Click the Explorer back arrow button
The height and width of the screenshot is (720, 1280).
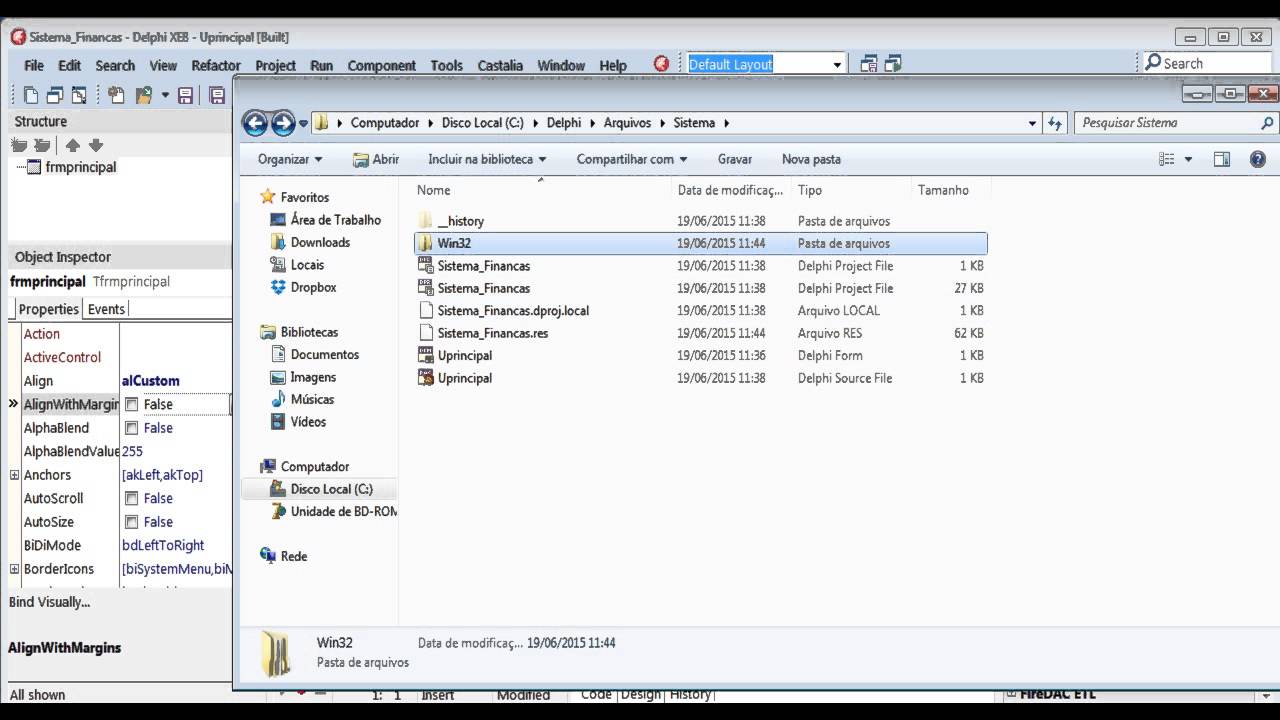pyautogui.click(x=255, y=123)
